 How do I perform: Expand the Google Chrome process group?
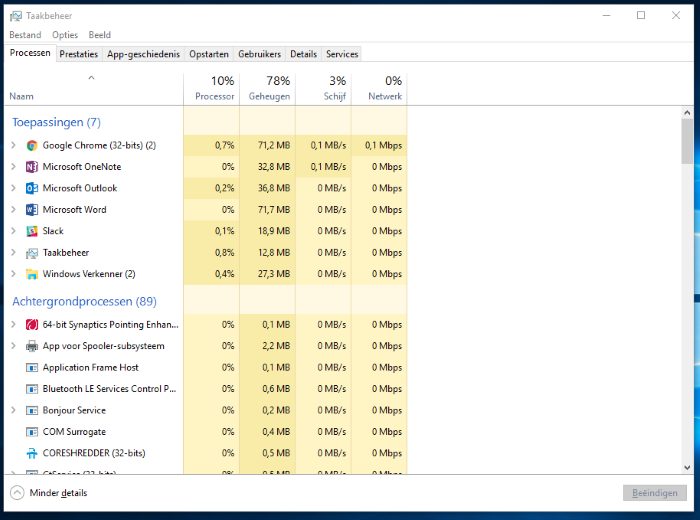[x=13, y=145]
